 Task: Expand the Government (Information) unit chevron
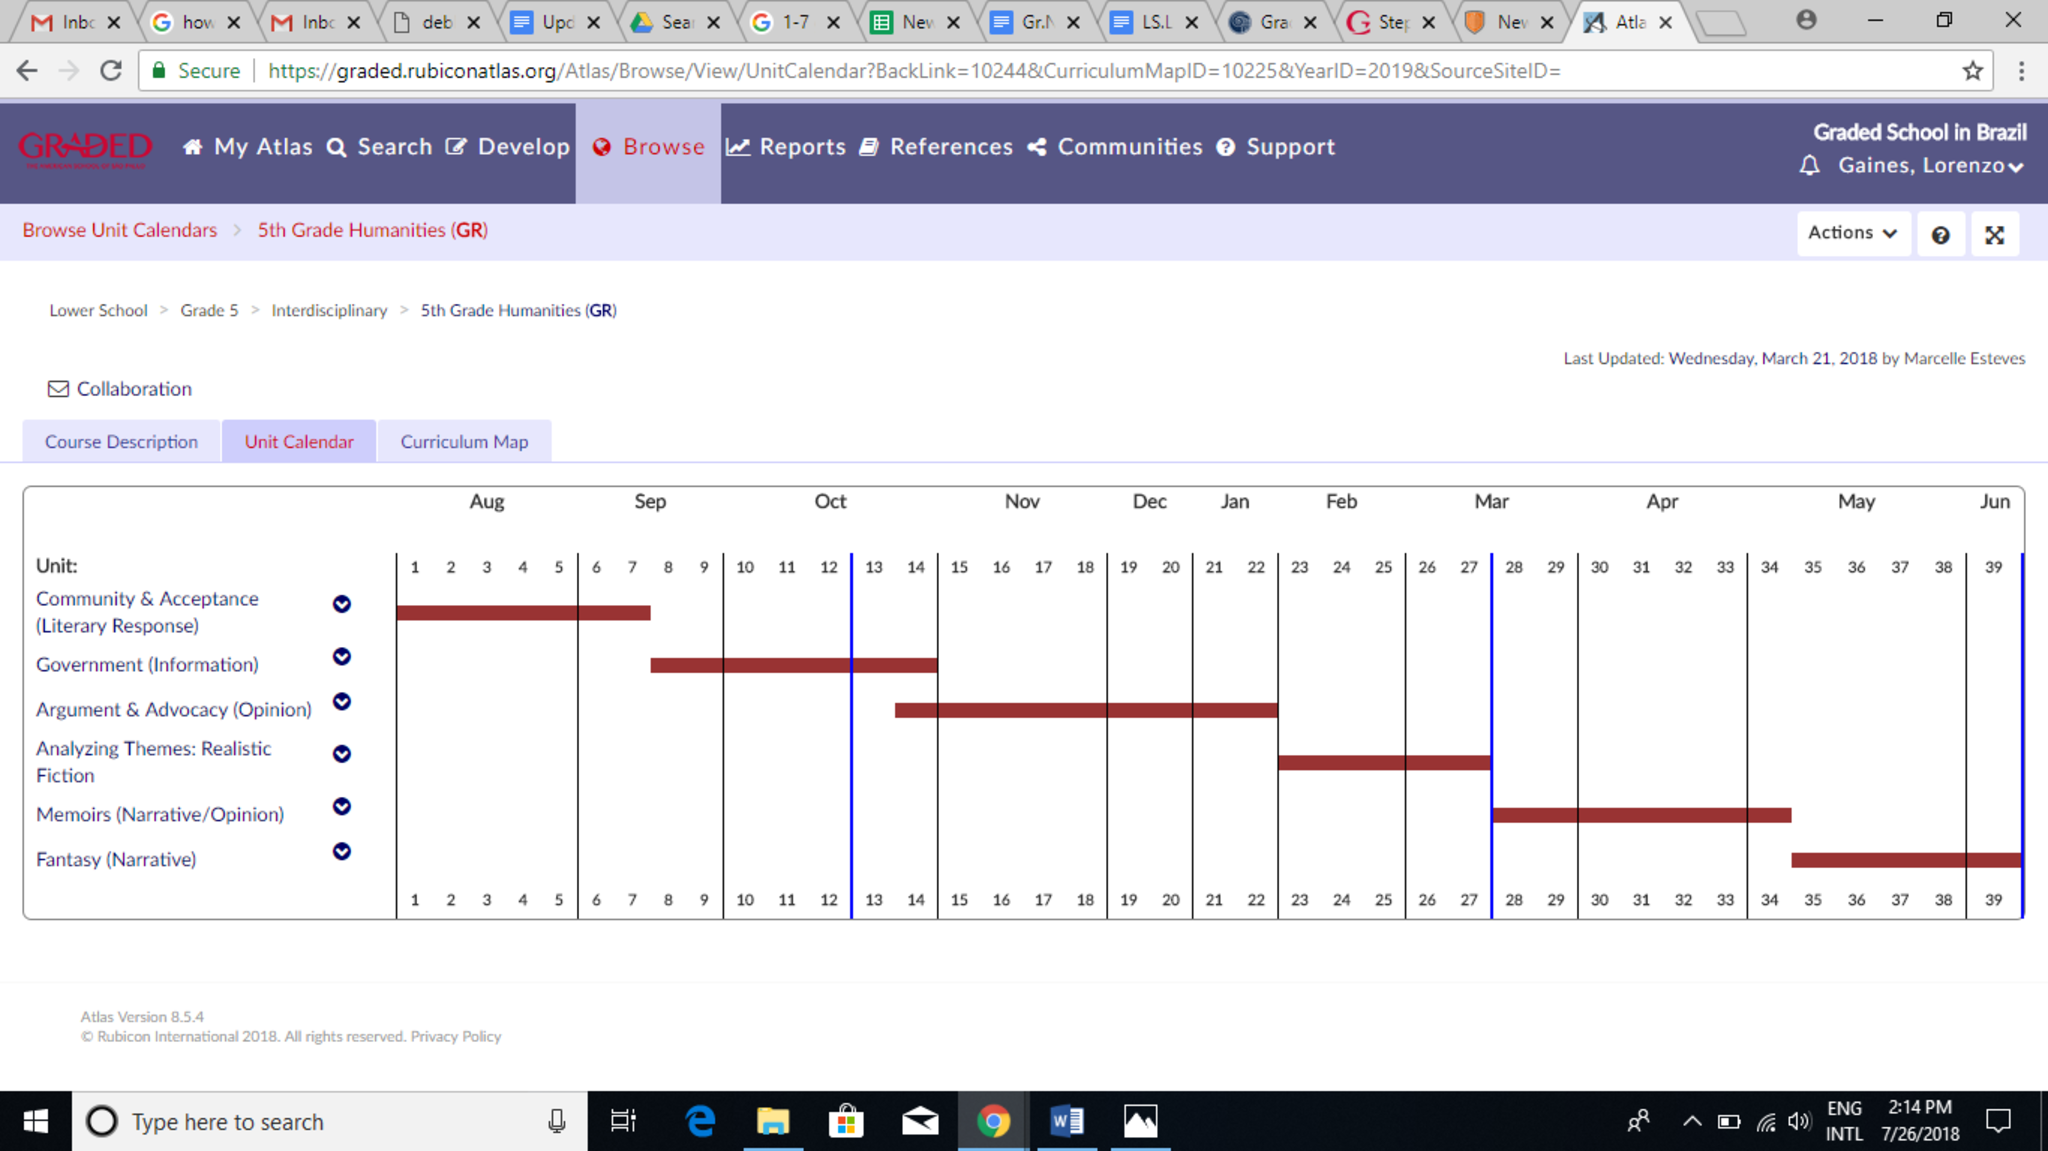click(x=342, y=657)
